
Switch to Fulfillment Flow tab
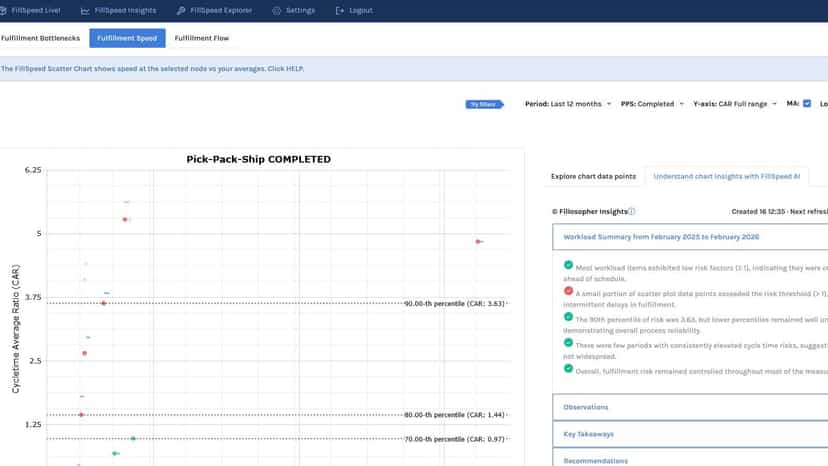202,38
